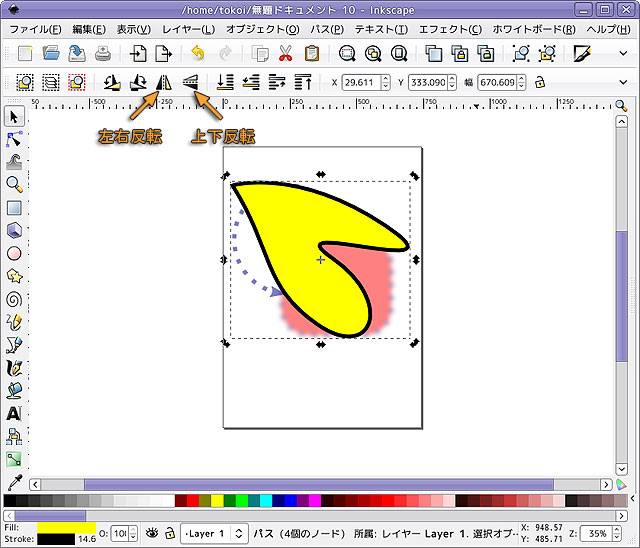Click the yellow Fill color indicator
Image resolution: width=640 pixels, height=548 pixels.
[x=66, y=526]
